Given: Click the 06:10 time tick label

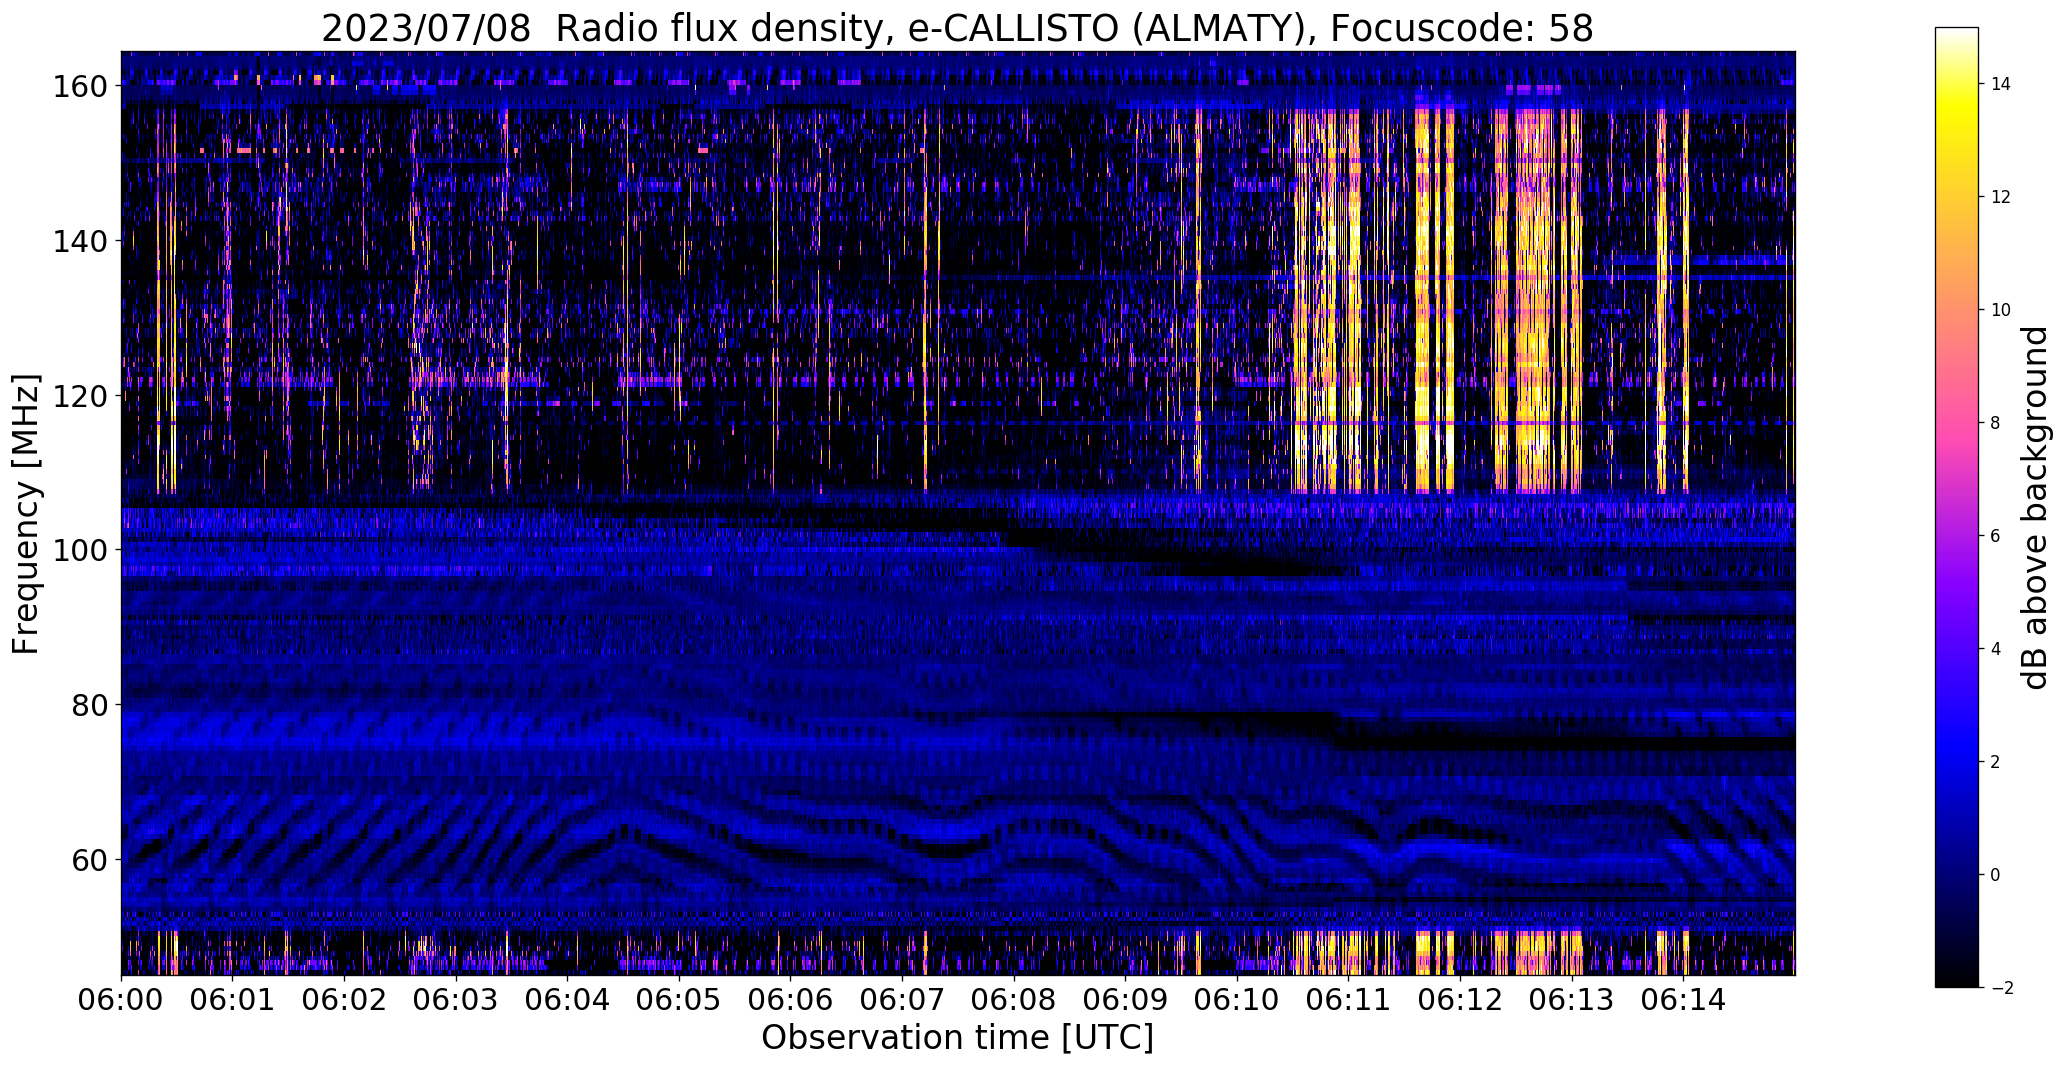Looking at the screenshot, I should pyautogui.click(x=1237, y=1000).
